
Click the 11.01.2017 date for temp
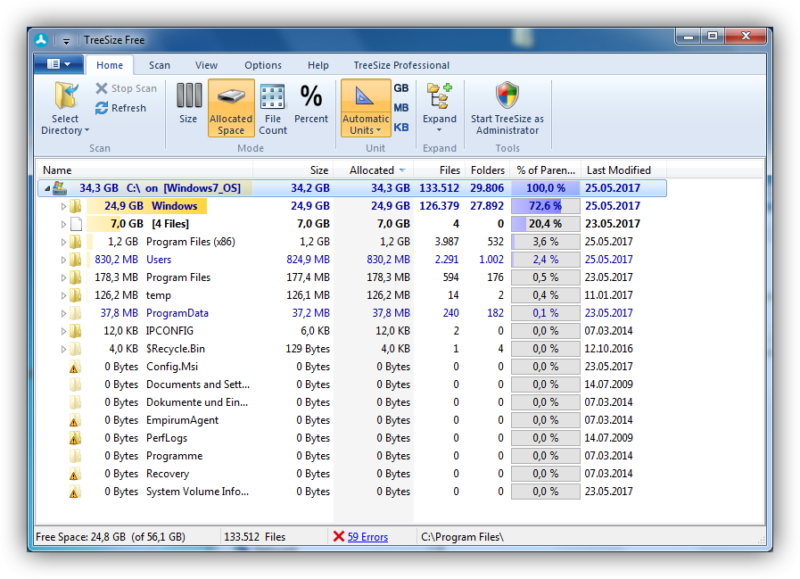pos(609,295)
